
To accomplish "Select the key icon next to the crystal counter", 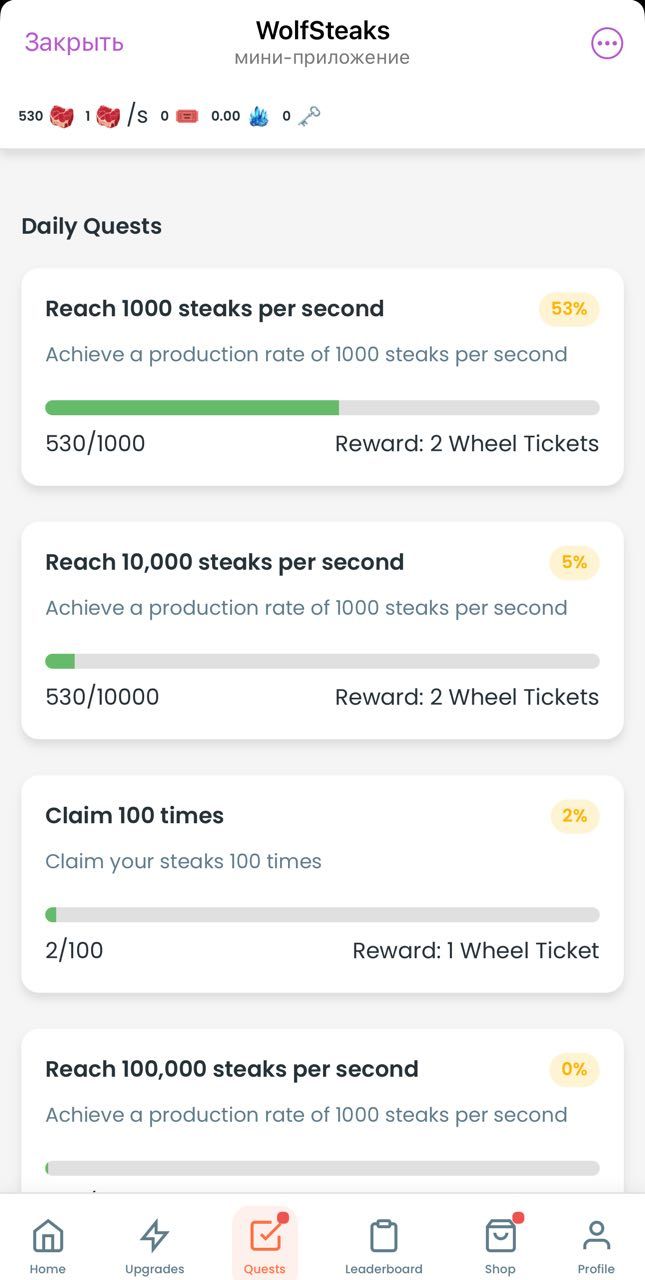I will [x=308, y=114].
